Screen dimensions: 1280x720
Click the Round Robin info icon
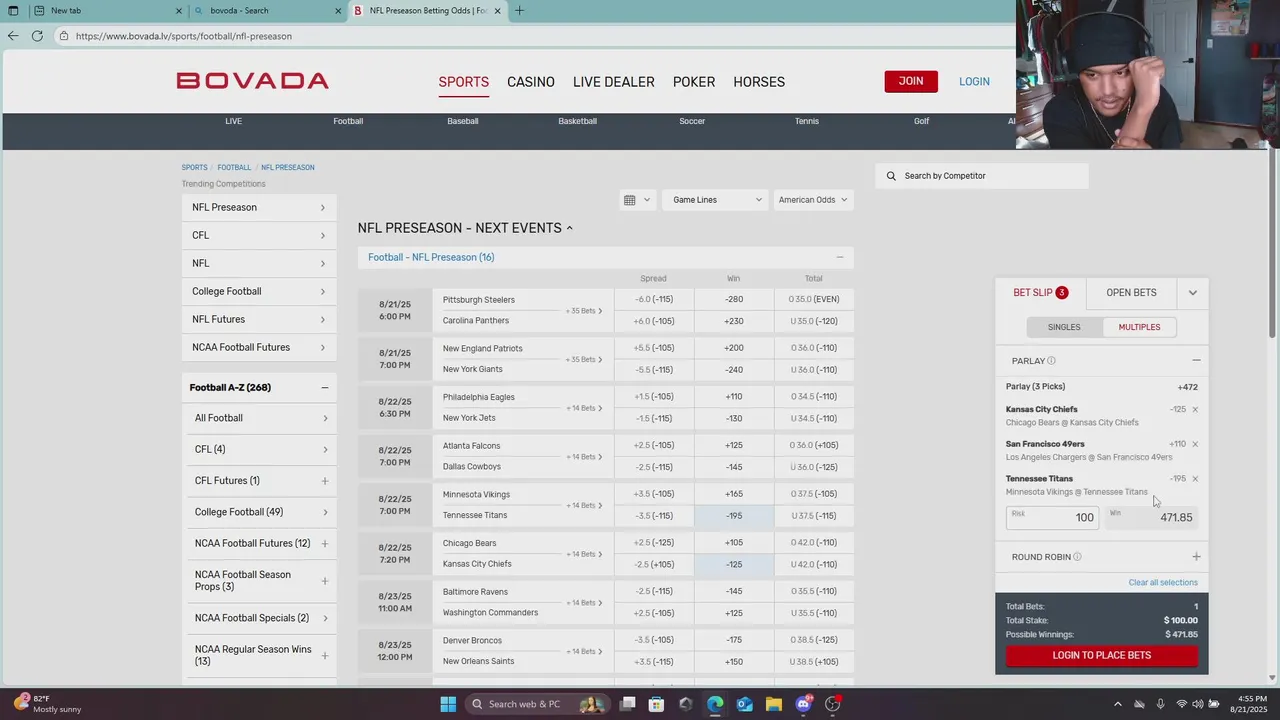1077,557
